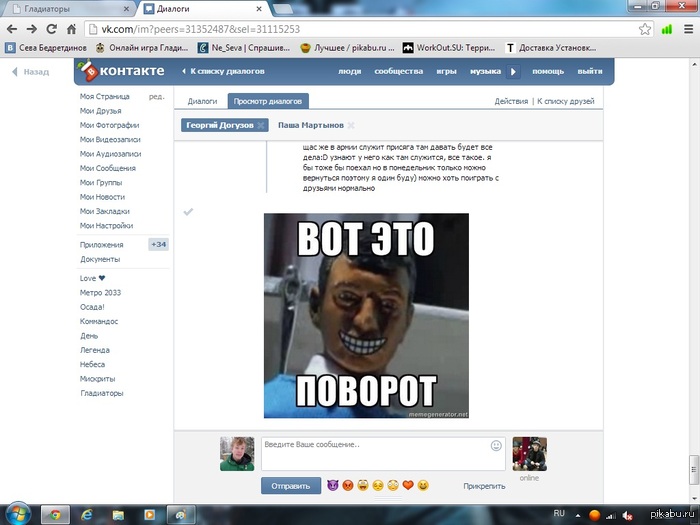Open the музыка header menu item

click(x=485, y=71)
